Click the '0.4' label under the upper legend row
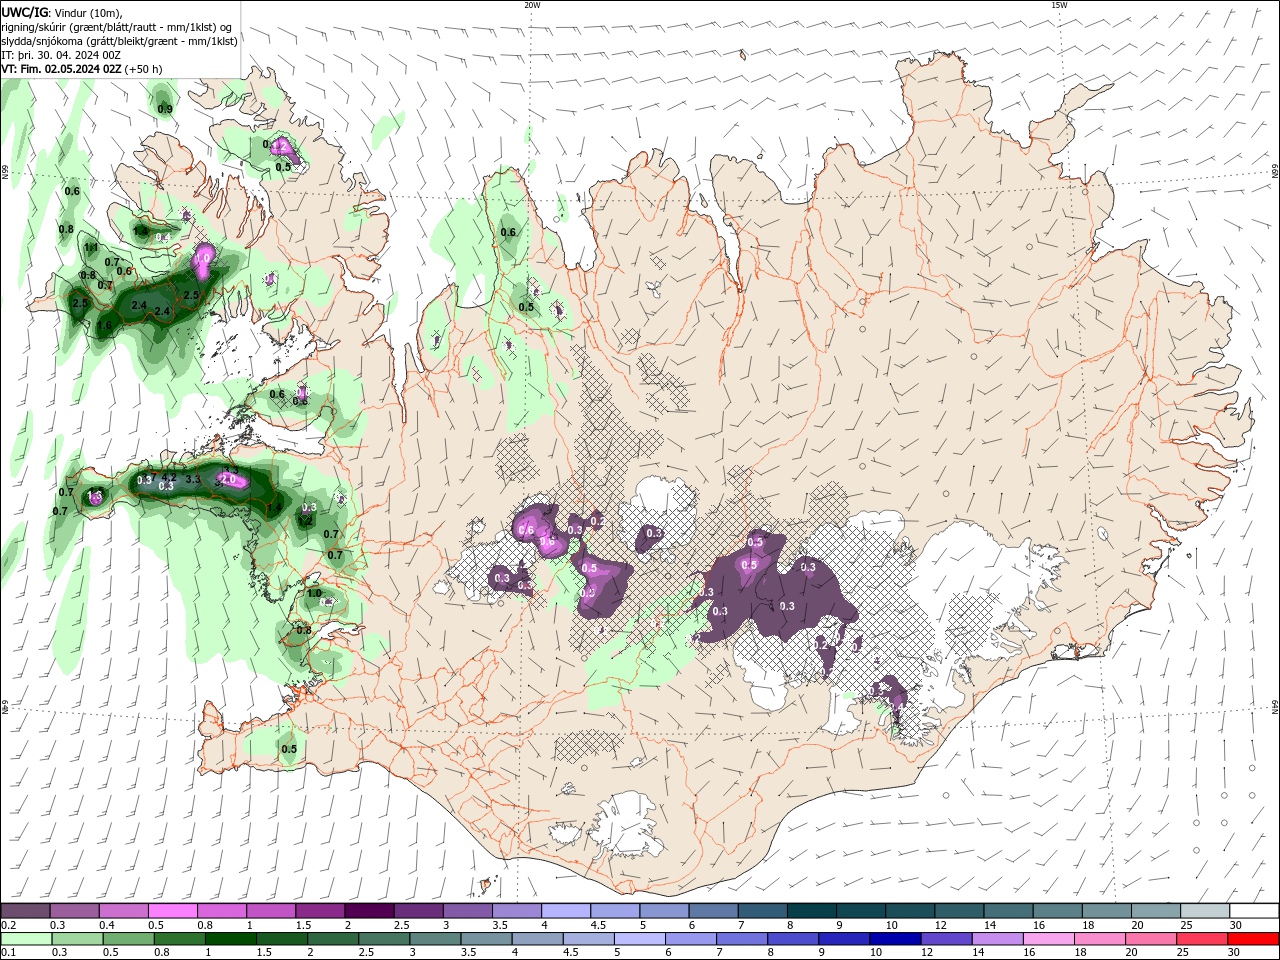 click(x=106, y=925)
